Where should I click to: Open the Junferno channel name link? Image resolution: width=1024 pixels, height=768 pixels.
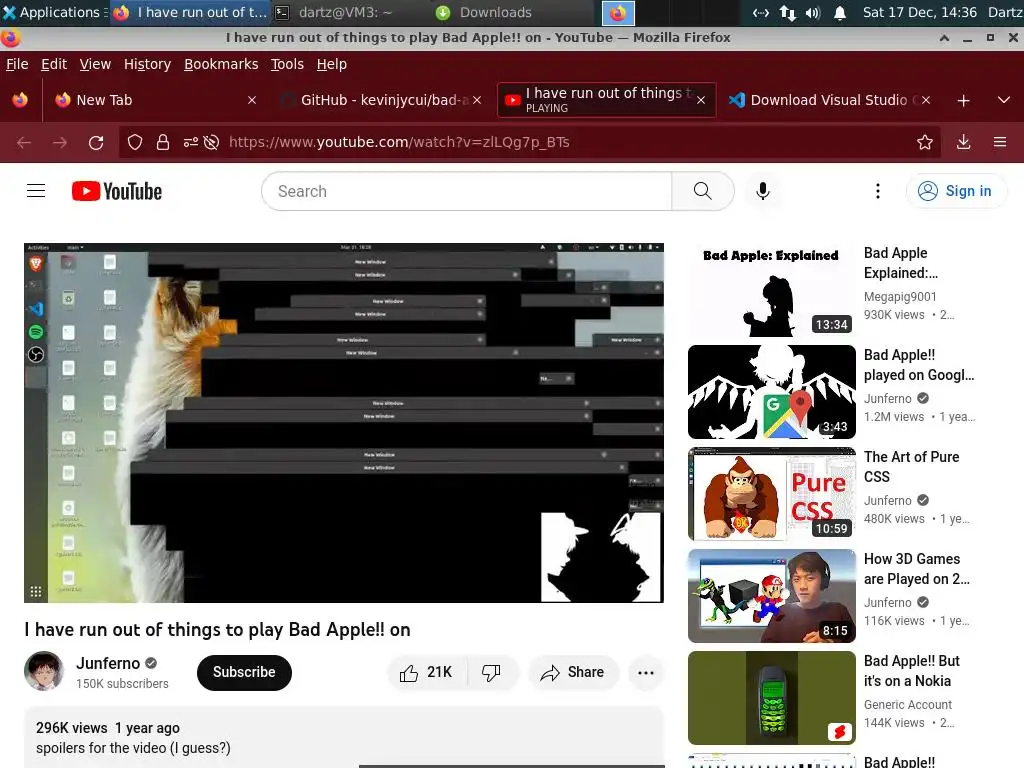coord(108,663)
